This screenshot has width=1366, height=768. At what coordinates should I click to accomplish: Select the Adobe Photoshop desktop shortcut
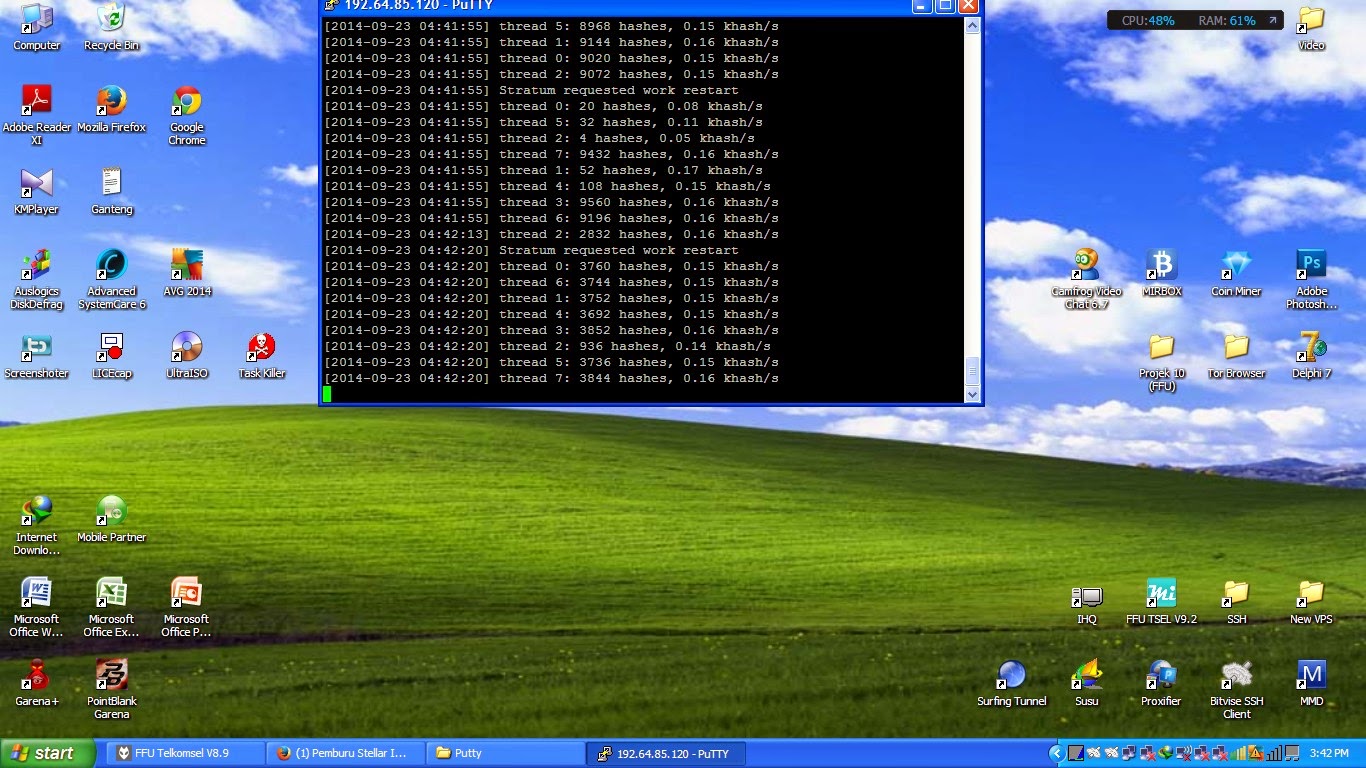[1311, 279]
